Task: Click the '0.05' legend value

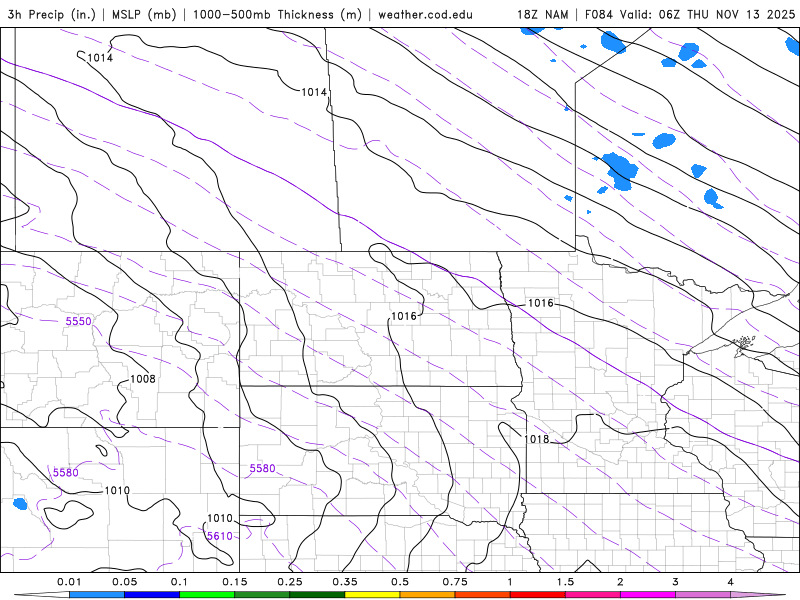Action: tap(124, 582)
